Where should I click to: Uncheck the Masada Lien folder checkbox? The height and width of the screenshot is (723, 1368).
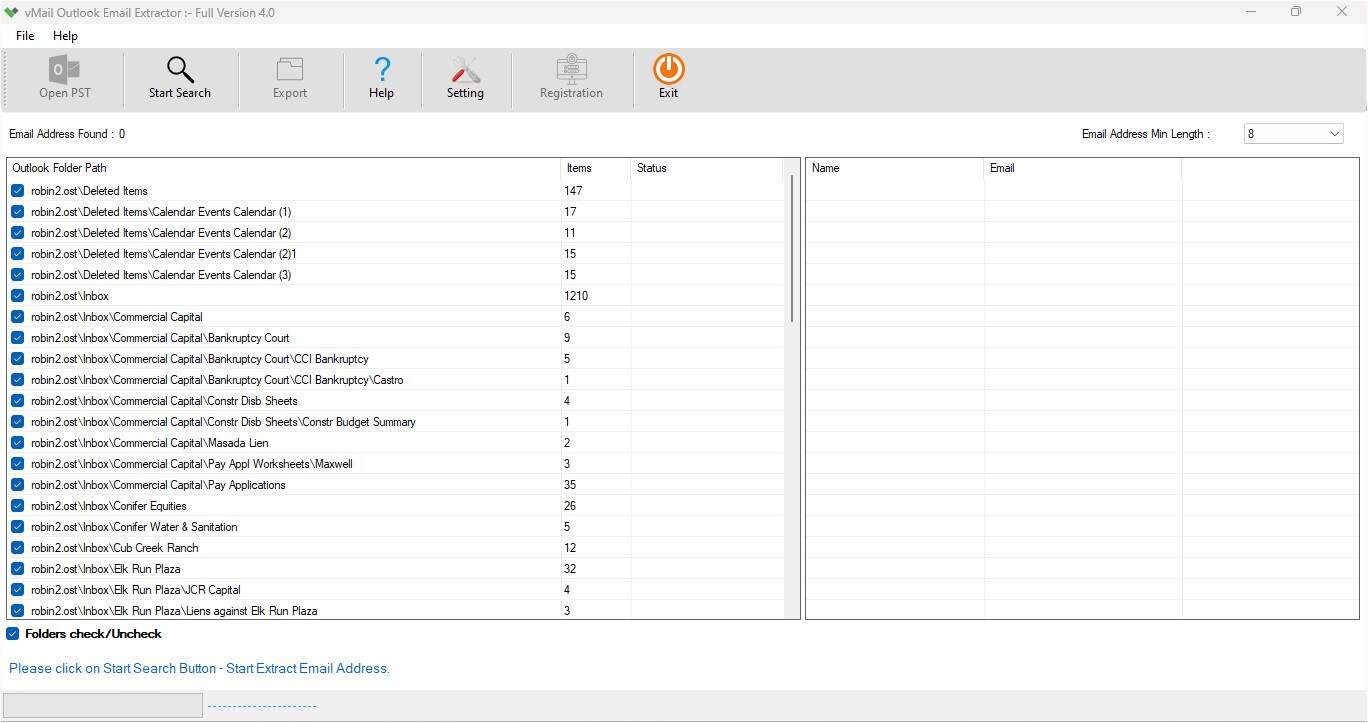18,443
